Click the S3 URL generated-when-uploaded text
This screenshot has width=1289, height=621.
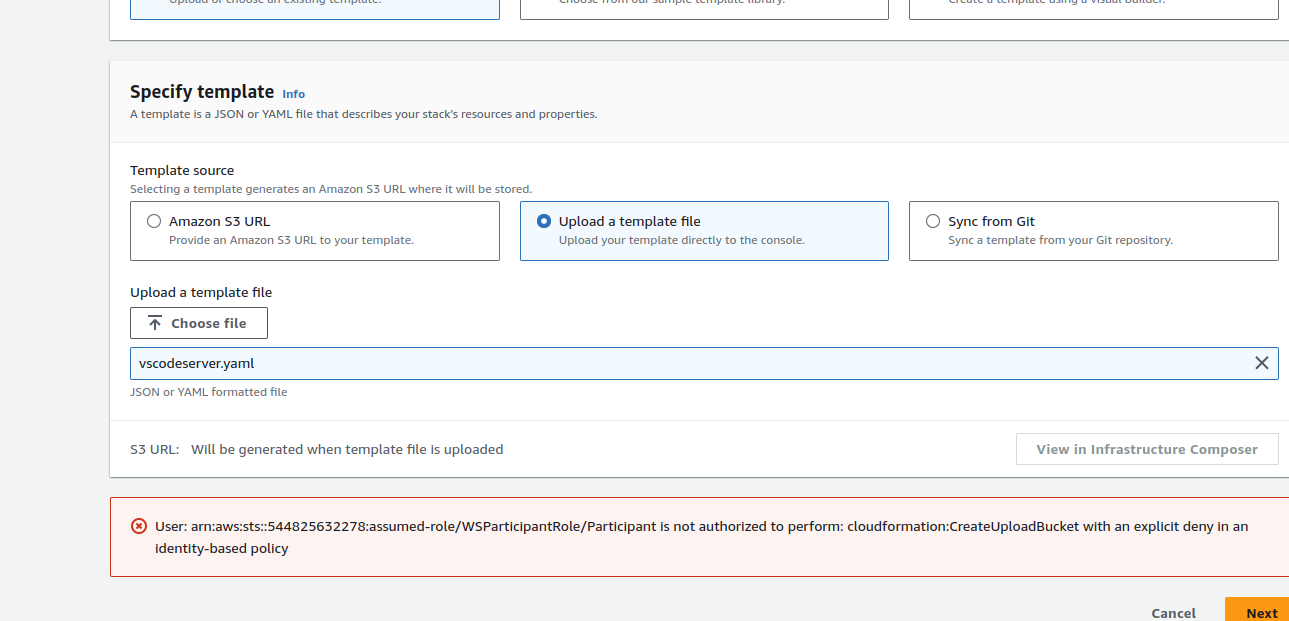(347, 449)
